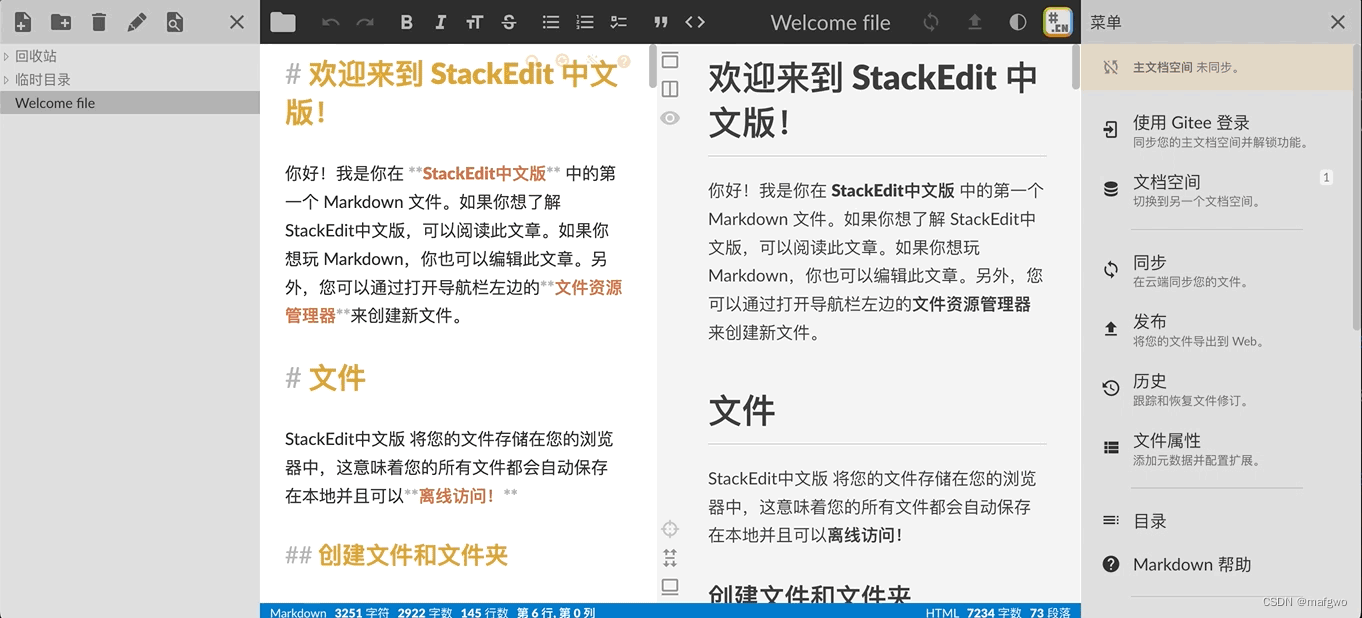
Task: Open the 文档空间 menu entry
Action: click(1216, 190)
